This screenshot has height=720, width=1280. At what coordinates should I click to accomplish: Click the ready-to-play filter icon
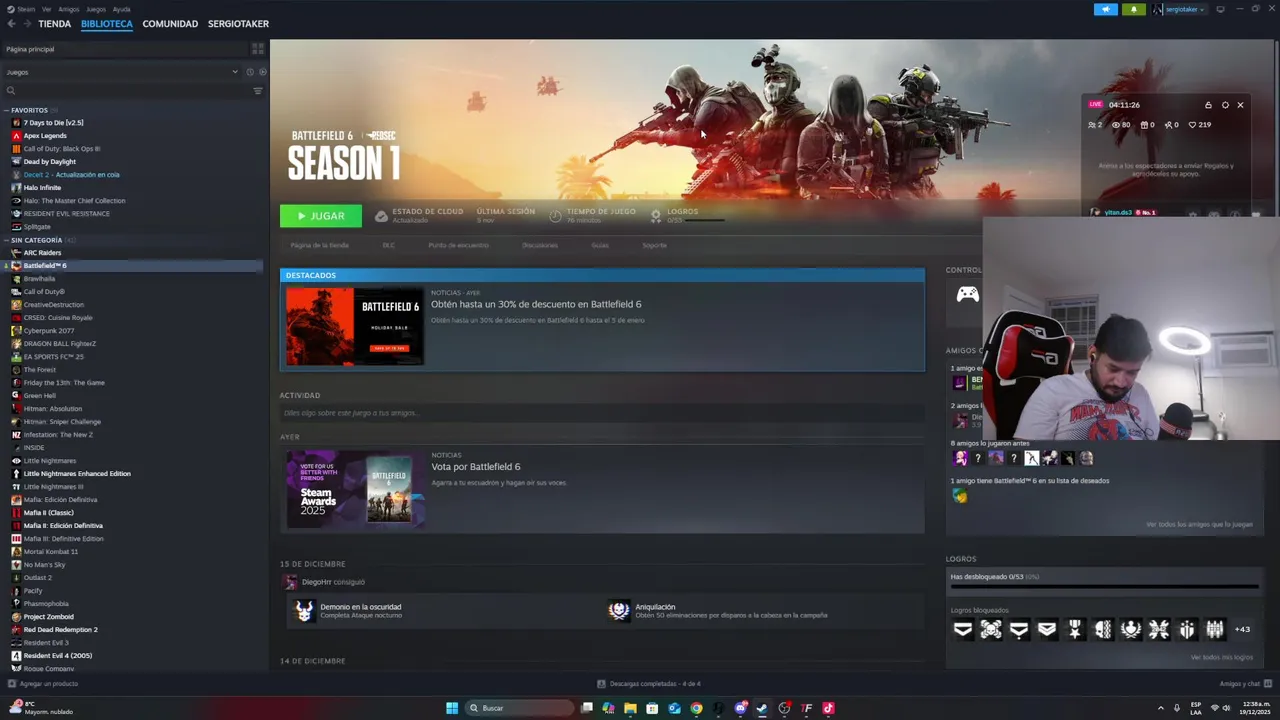(x=263, y=72)
